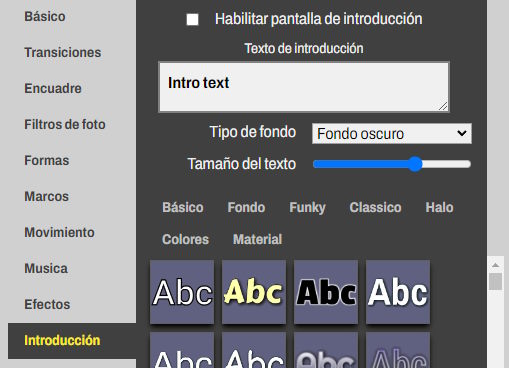Choose the Fondo text style tab

coord(246,207)
